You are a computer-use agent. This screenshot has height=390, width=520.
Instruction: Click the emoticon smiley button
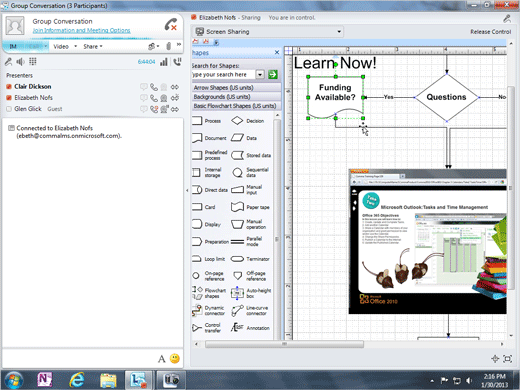pos(175,358)
